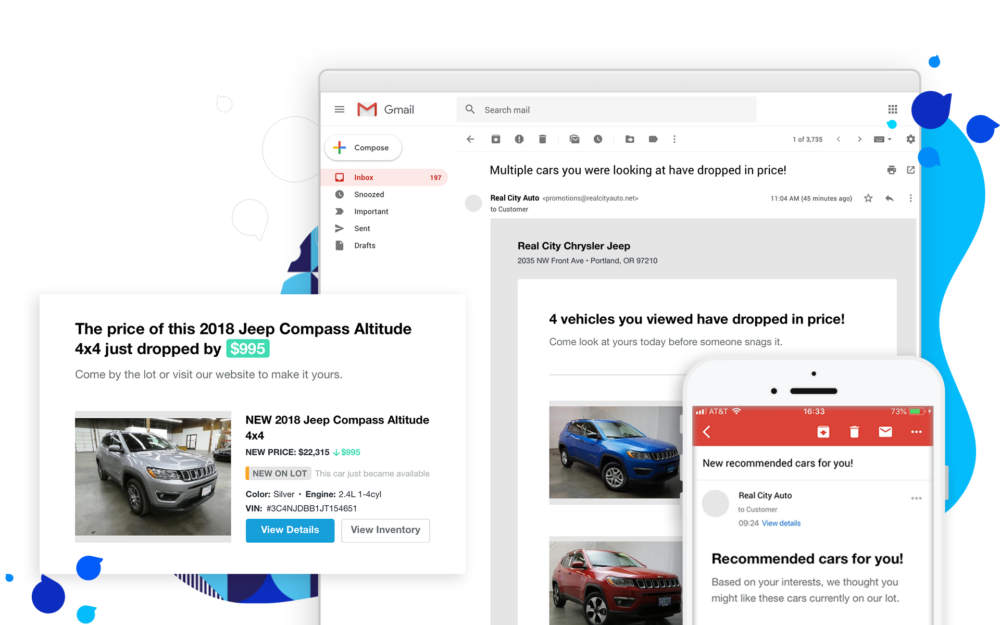Screen dimensions: 1000x625
Task: Open the Gmail main menu hamburger icon
Action: click(x=339, y=110)
